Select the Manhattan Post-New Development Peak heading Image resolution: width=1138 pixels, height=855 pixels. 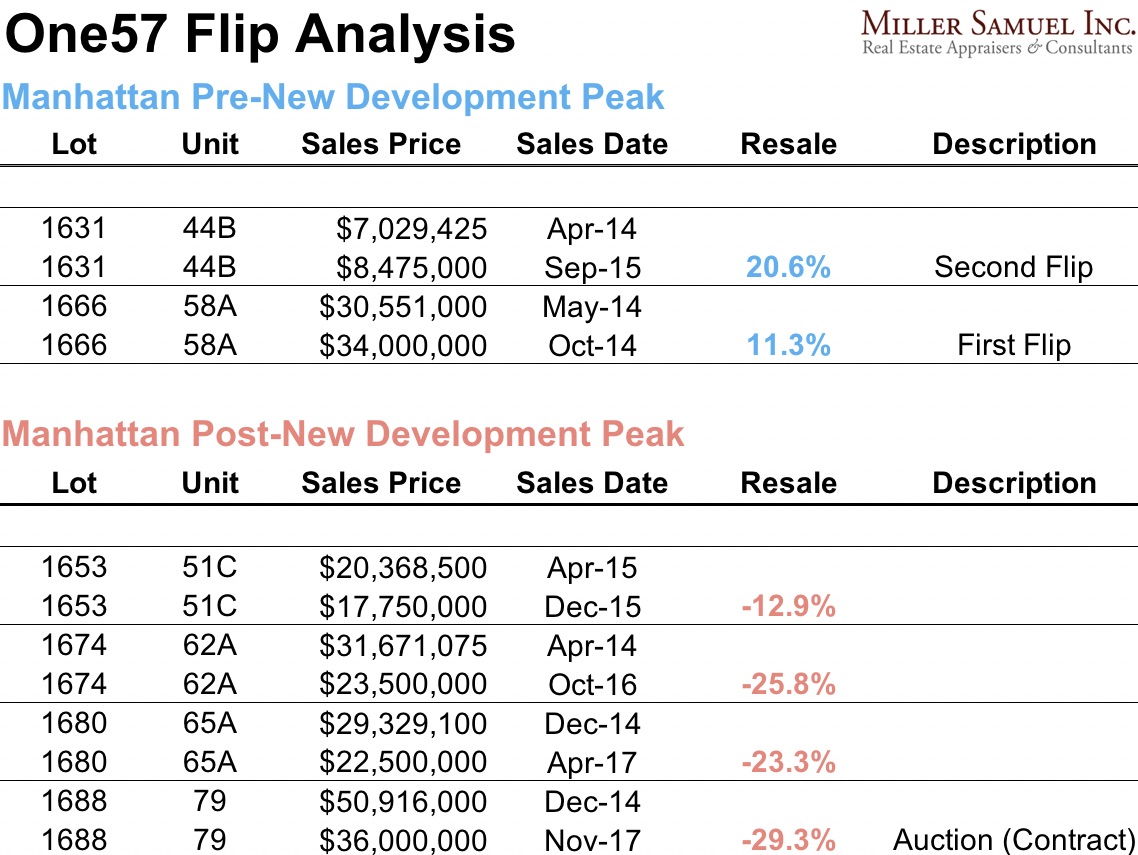[x=343, y=434]
